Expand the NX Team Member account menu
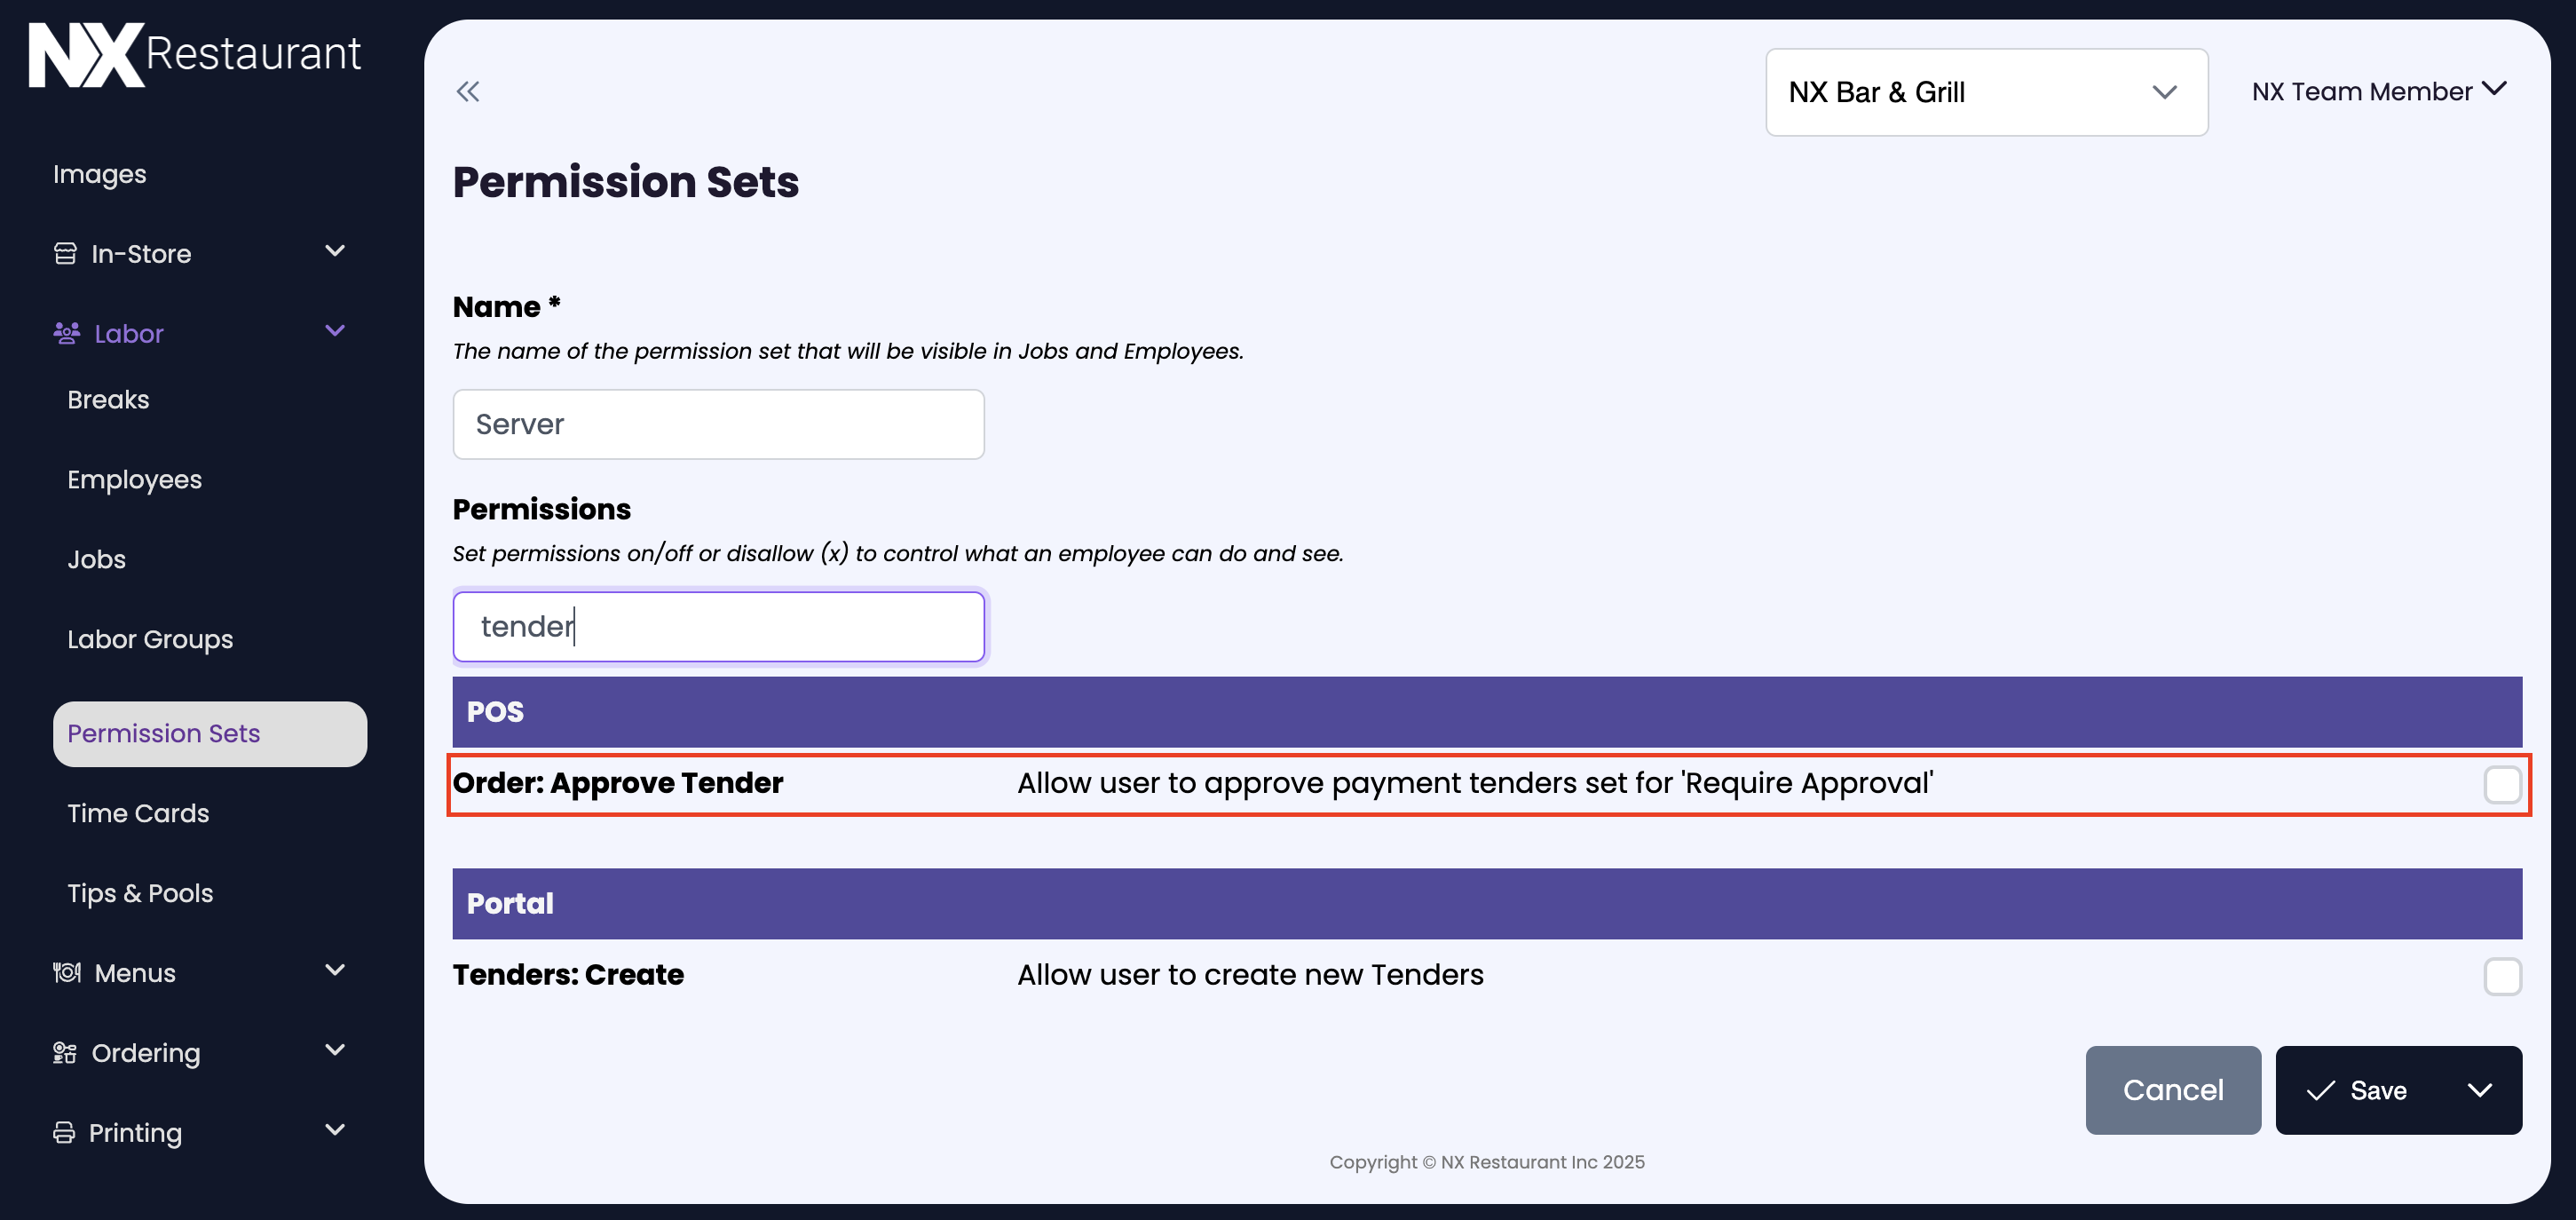This screenshot has width=2576, height=1220. [2379, 90]
